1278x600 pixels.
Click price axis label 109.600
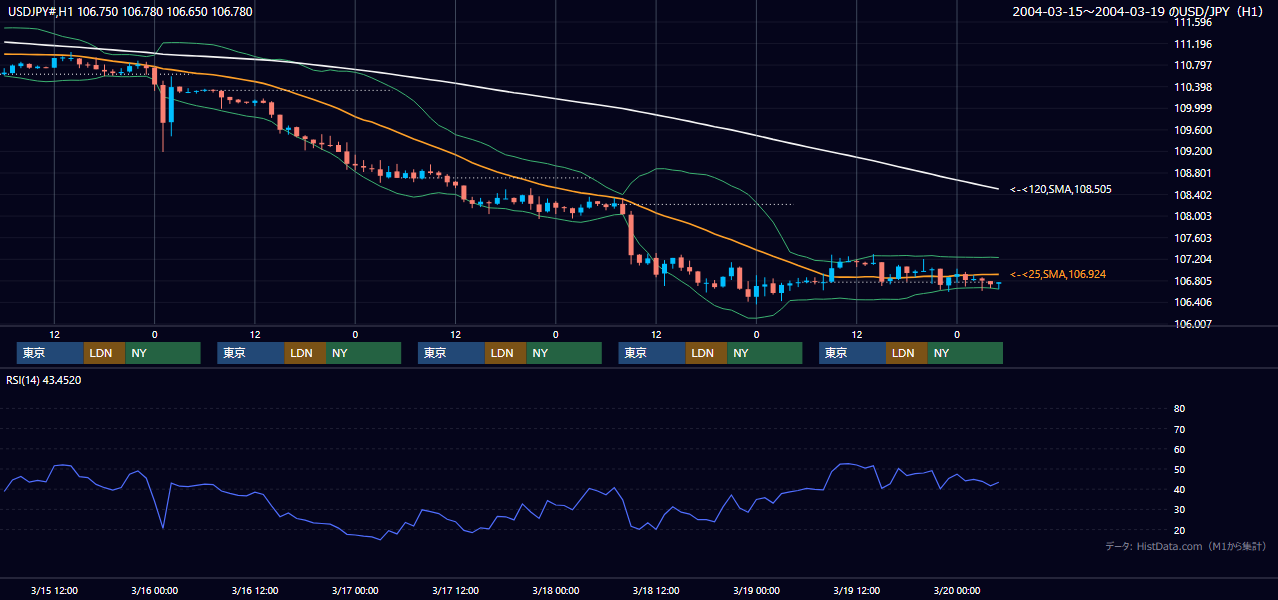click(x=1193, y=130)
